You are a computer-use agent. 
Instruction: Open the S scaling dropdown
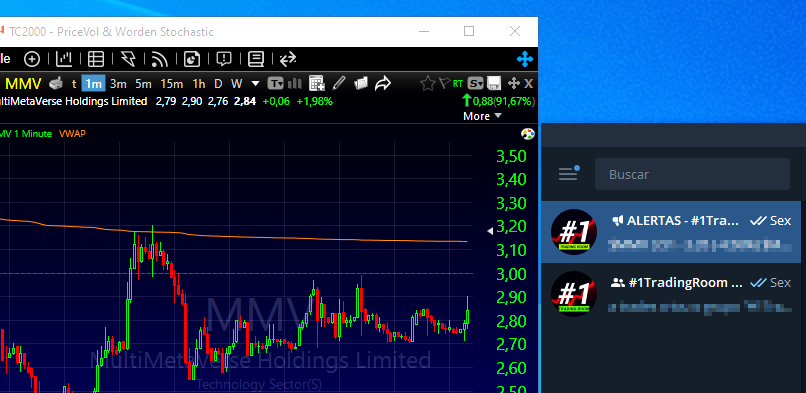point(475,83)
